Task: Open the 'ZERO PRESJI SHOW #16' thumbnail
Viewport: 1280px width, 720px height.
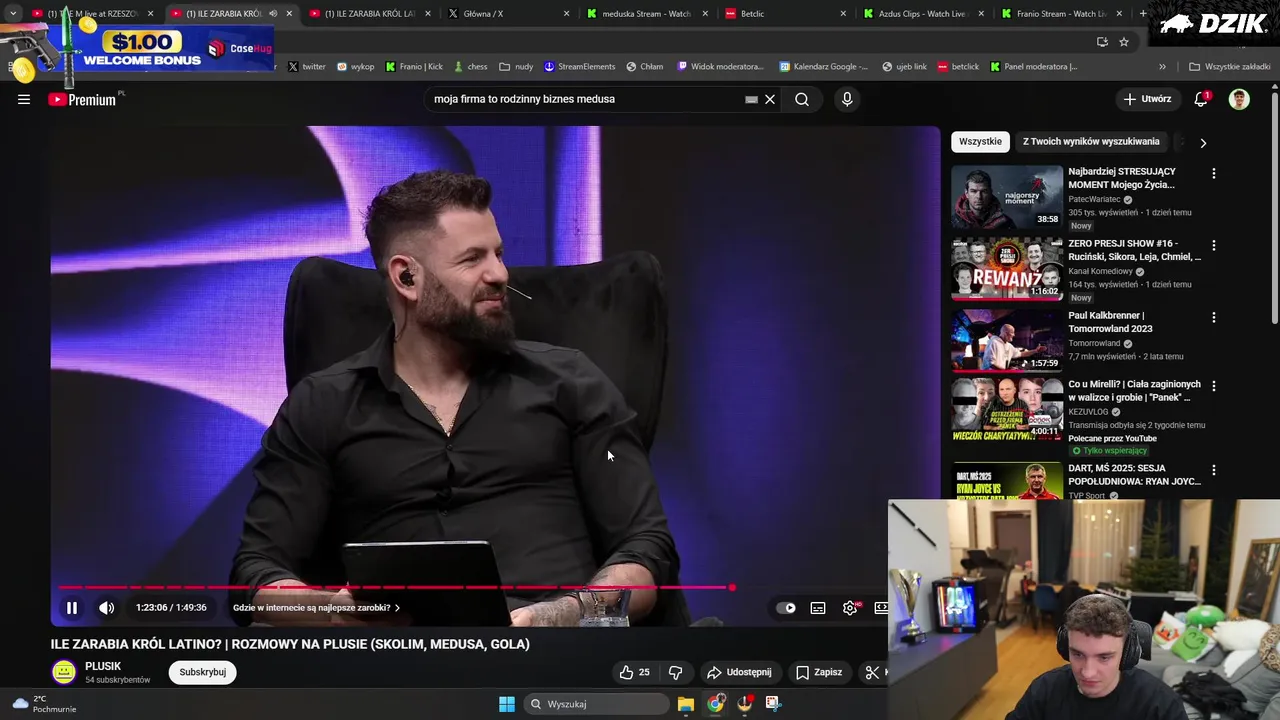Action: point(1007,269)
